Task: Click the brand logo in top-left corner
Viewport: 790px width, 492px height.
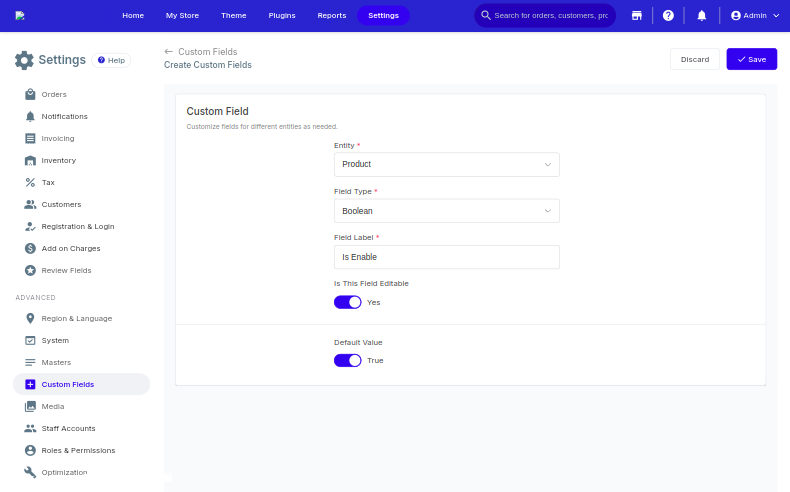Action: click(x=20, y=16)
